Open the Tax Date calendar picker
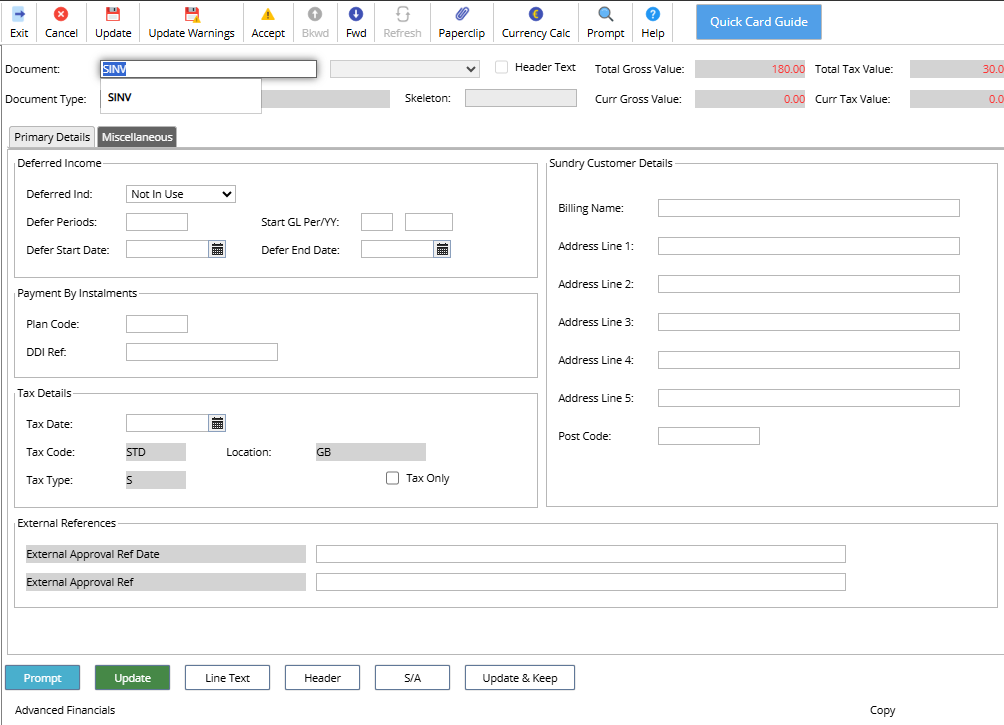The image size is (1004, 725). [x=218, y=423]
